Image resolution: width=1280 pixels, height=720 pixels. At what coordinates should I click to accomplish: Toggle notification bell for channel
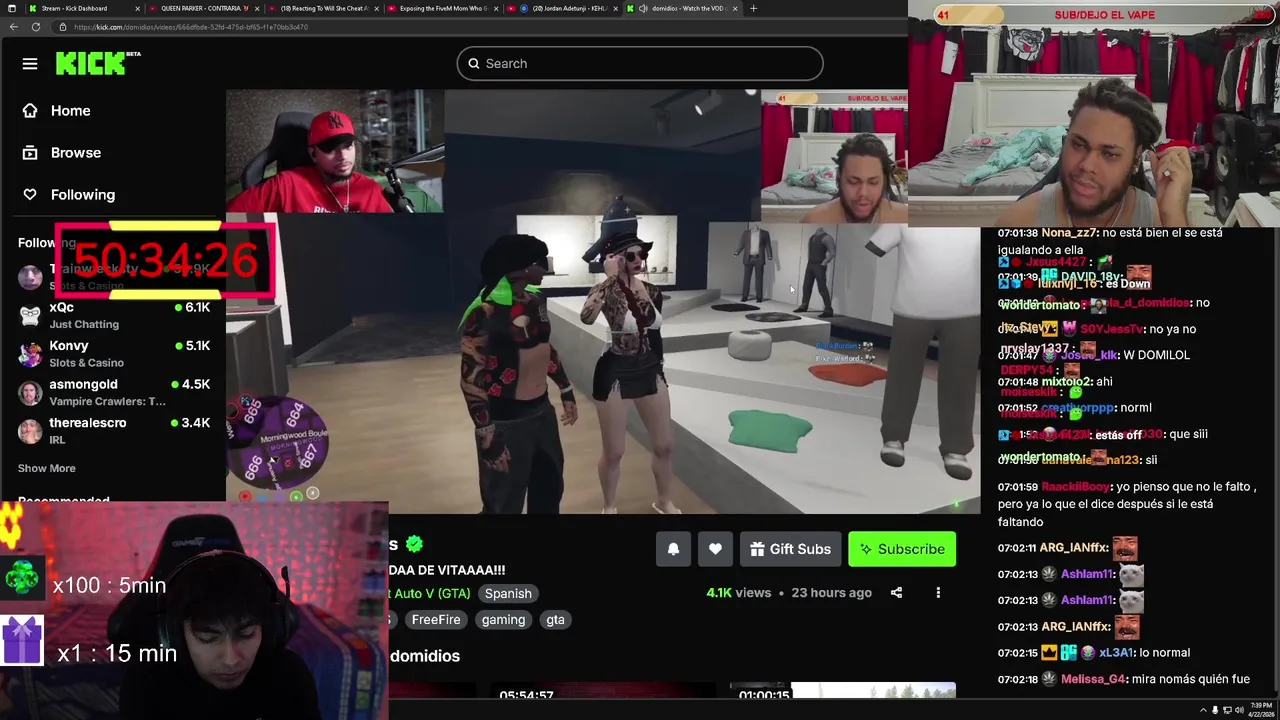pos(673,549)
